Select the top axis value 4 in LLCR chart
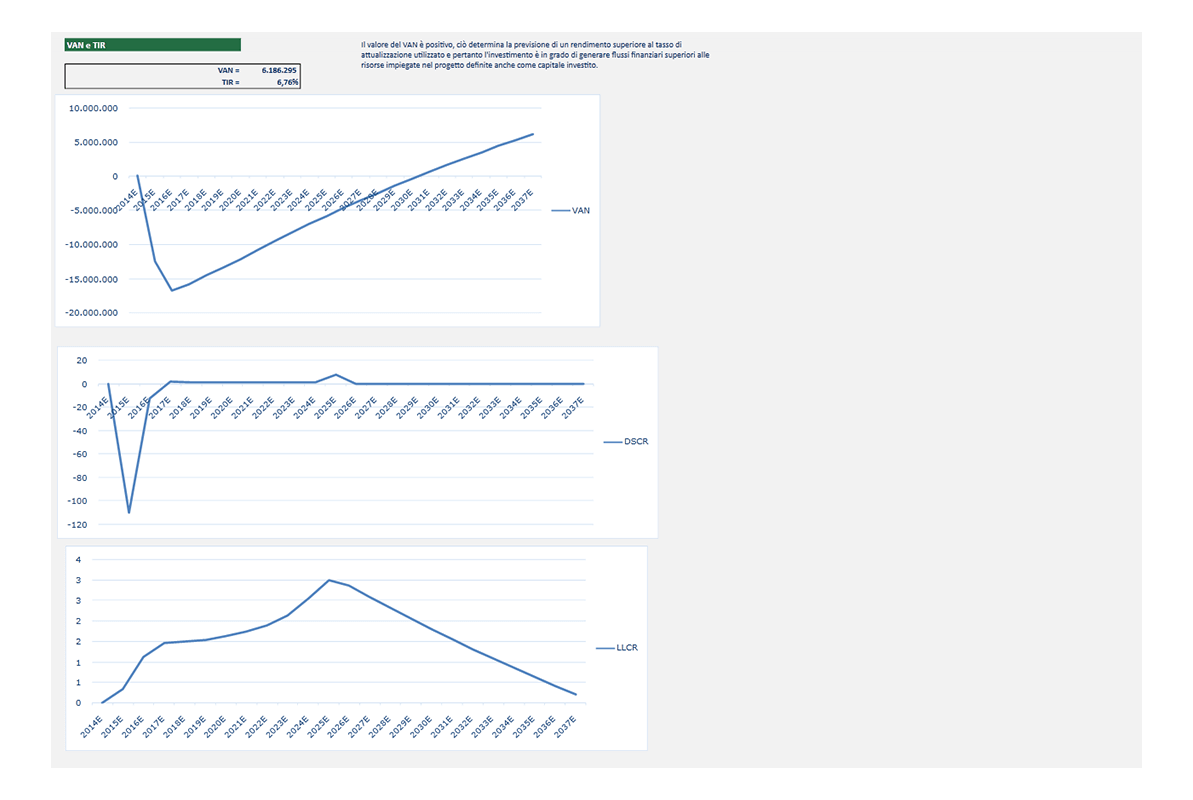 [78, 559]
